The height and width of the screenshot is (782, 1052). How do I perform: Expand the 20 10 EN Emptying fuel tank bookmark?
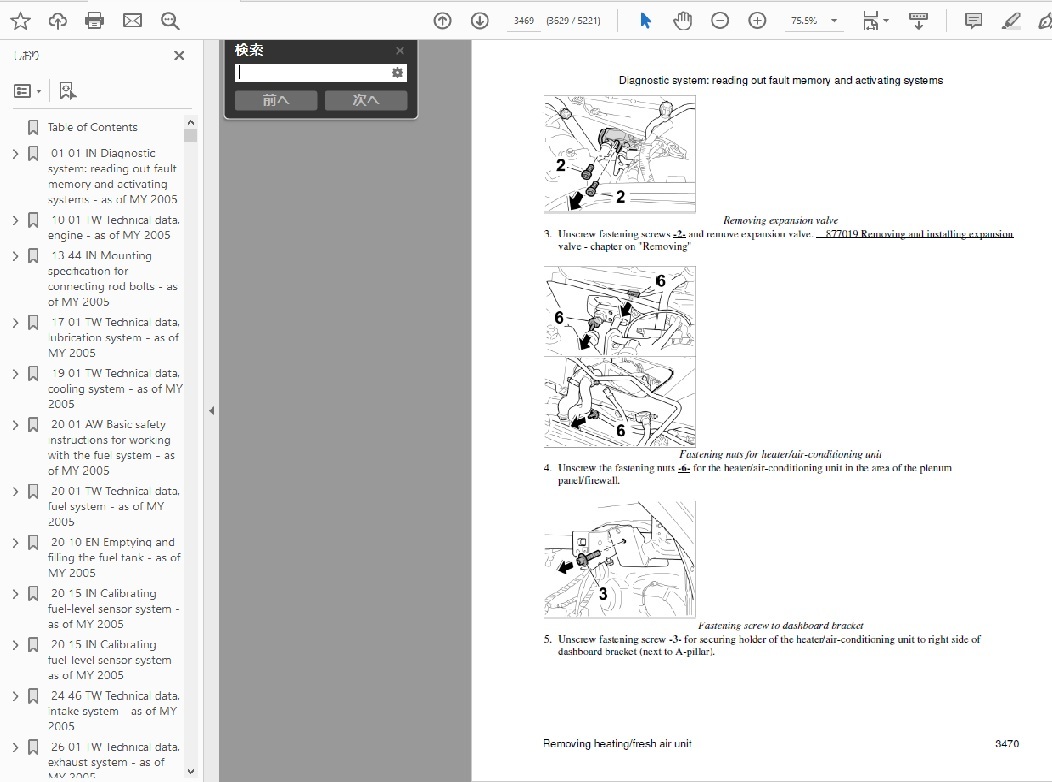[15, 543]
